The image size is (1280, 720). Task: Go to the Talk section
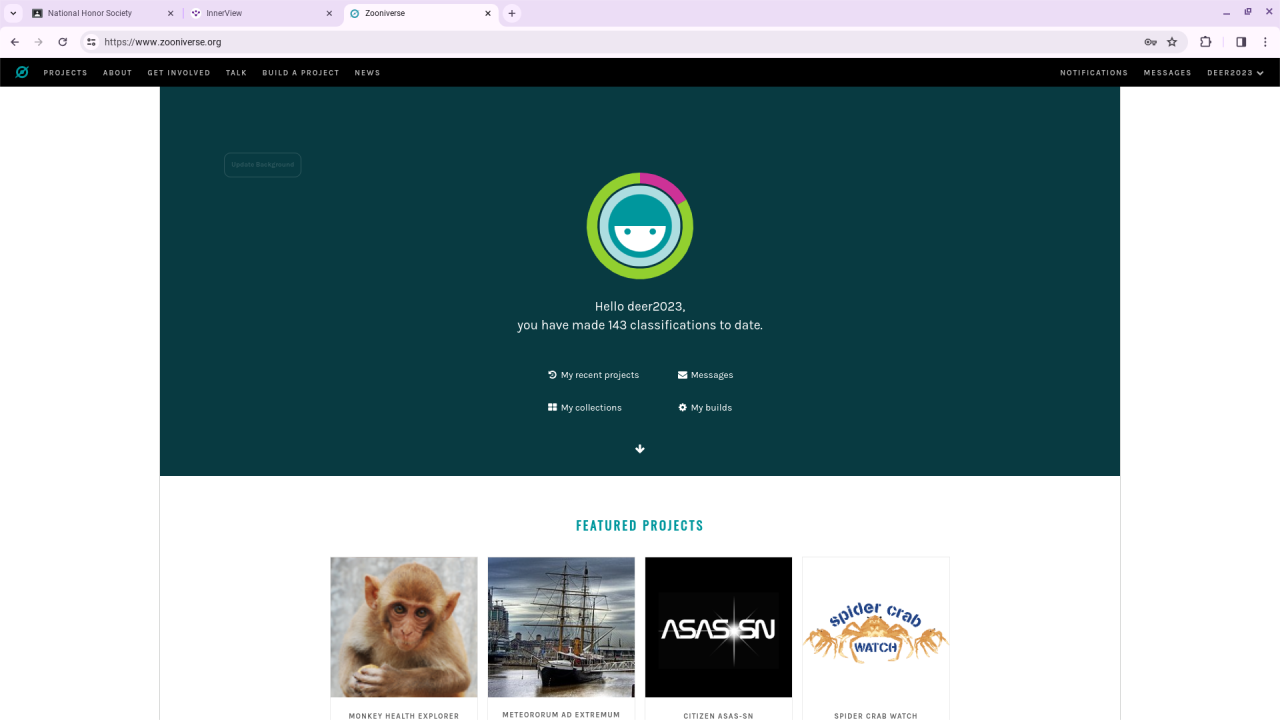coord(236,73)
